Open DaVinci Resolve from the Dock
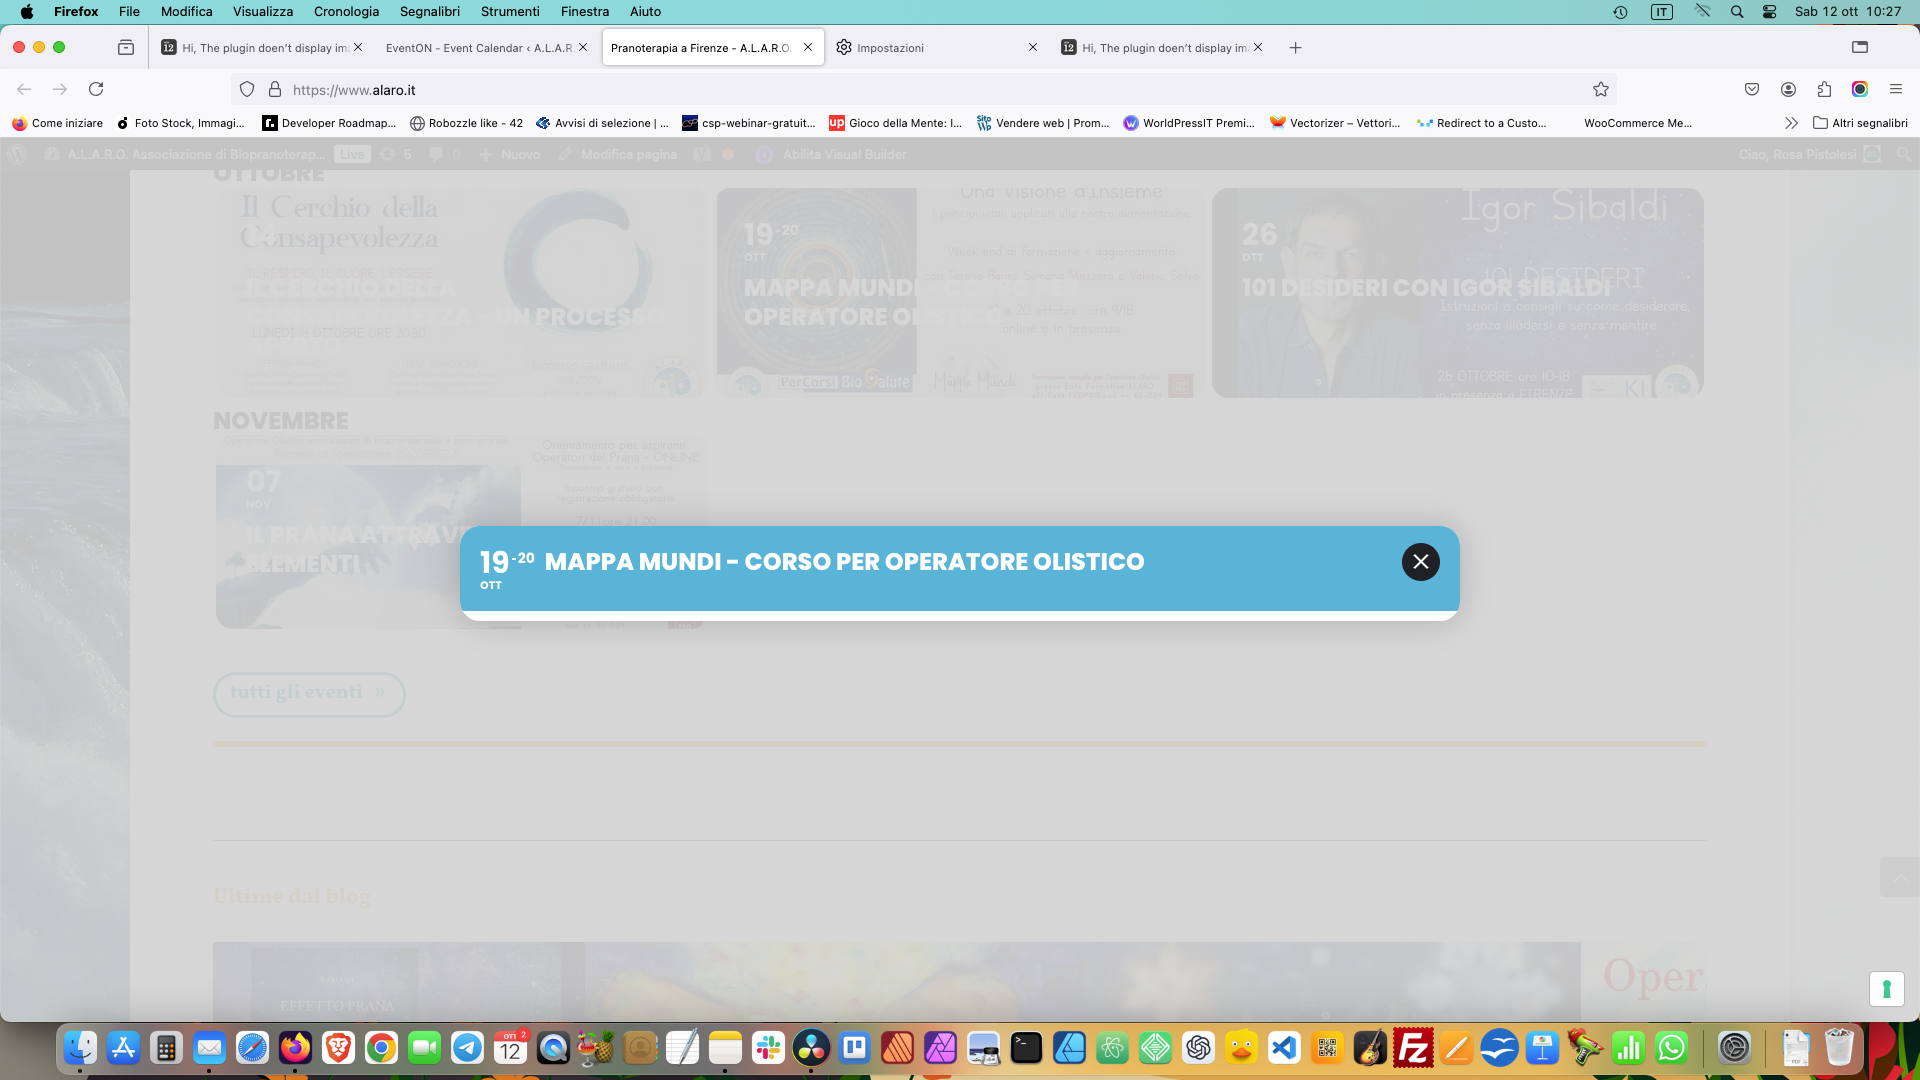The width and height of the screenshot is (1920, 1080). click(x=811, y=1048)
